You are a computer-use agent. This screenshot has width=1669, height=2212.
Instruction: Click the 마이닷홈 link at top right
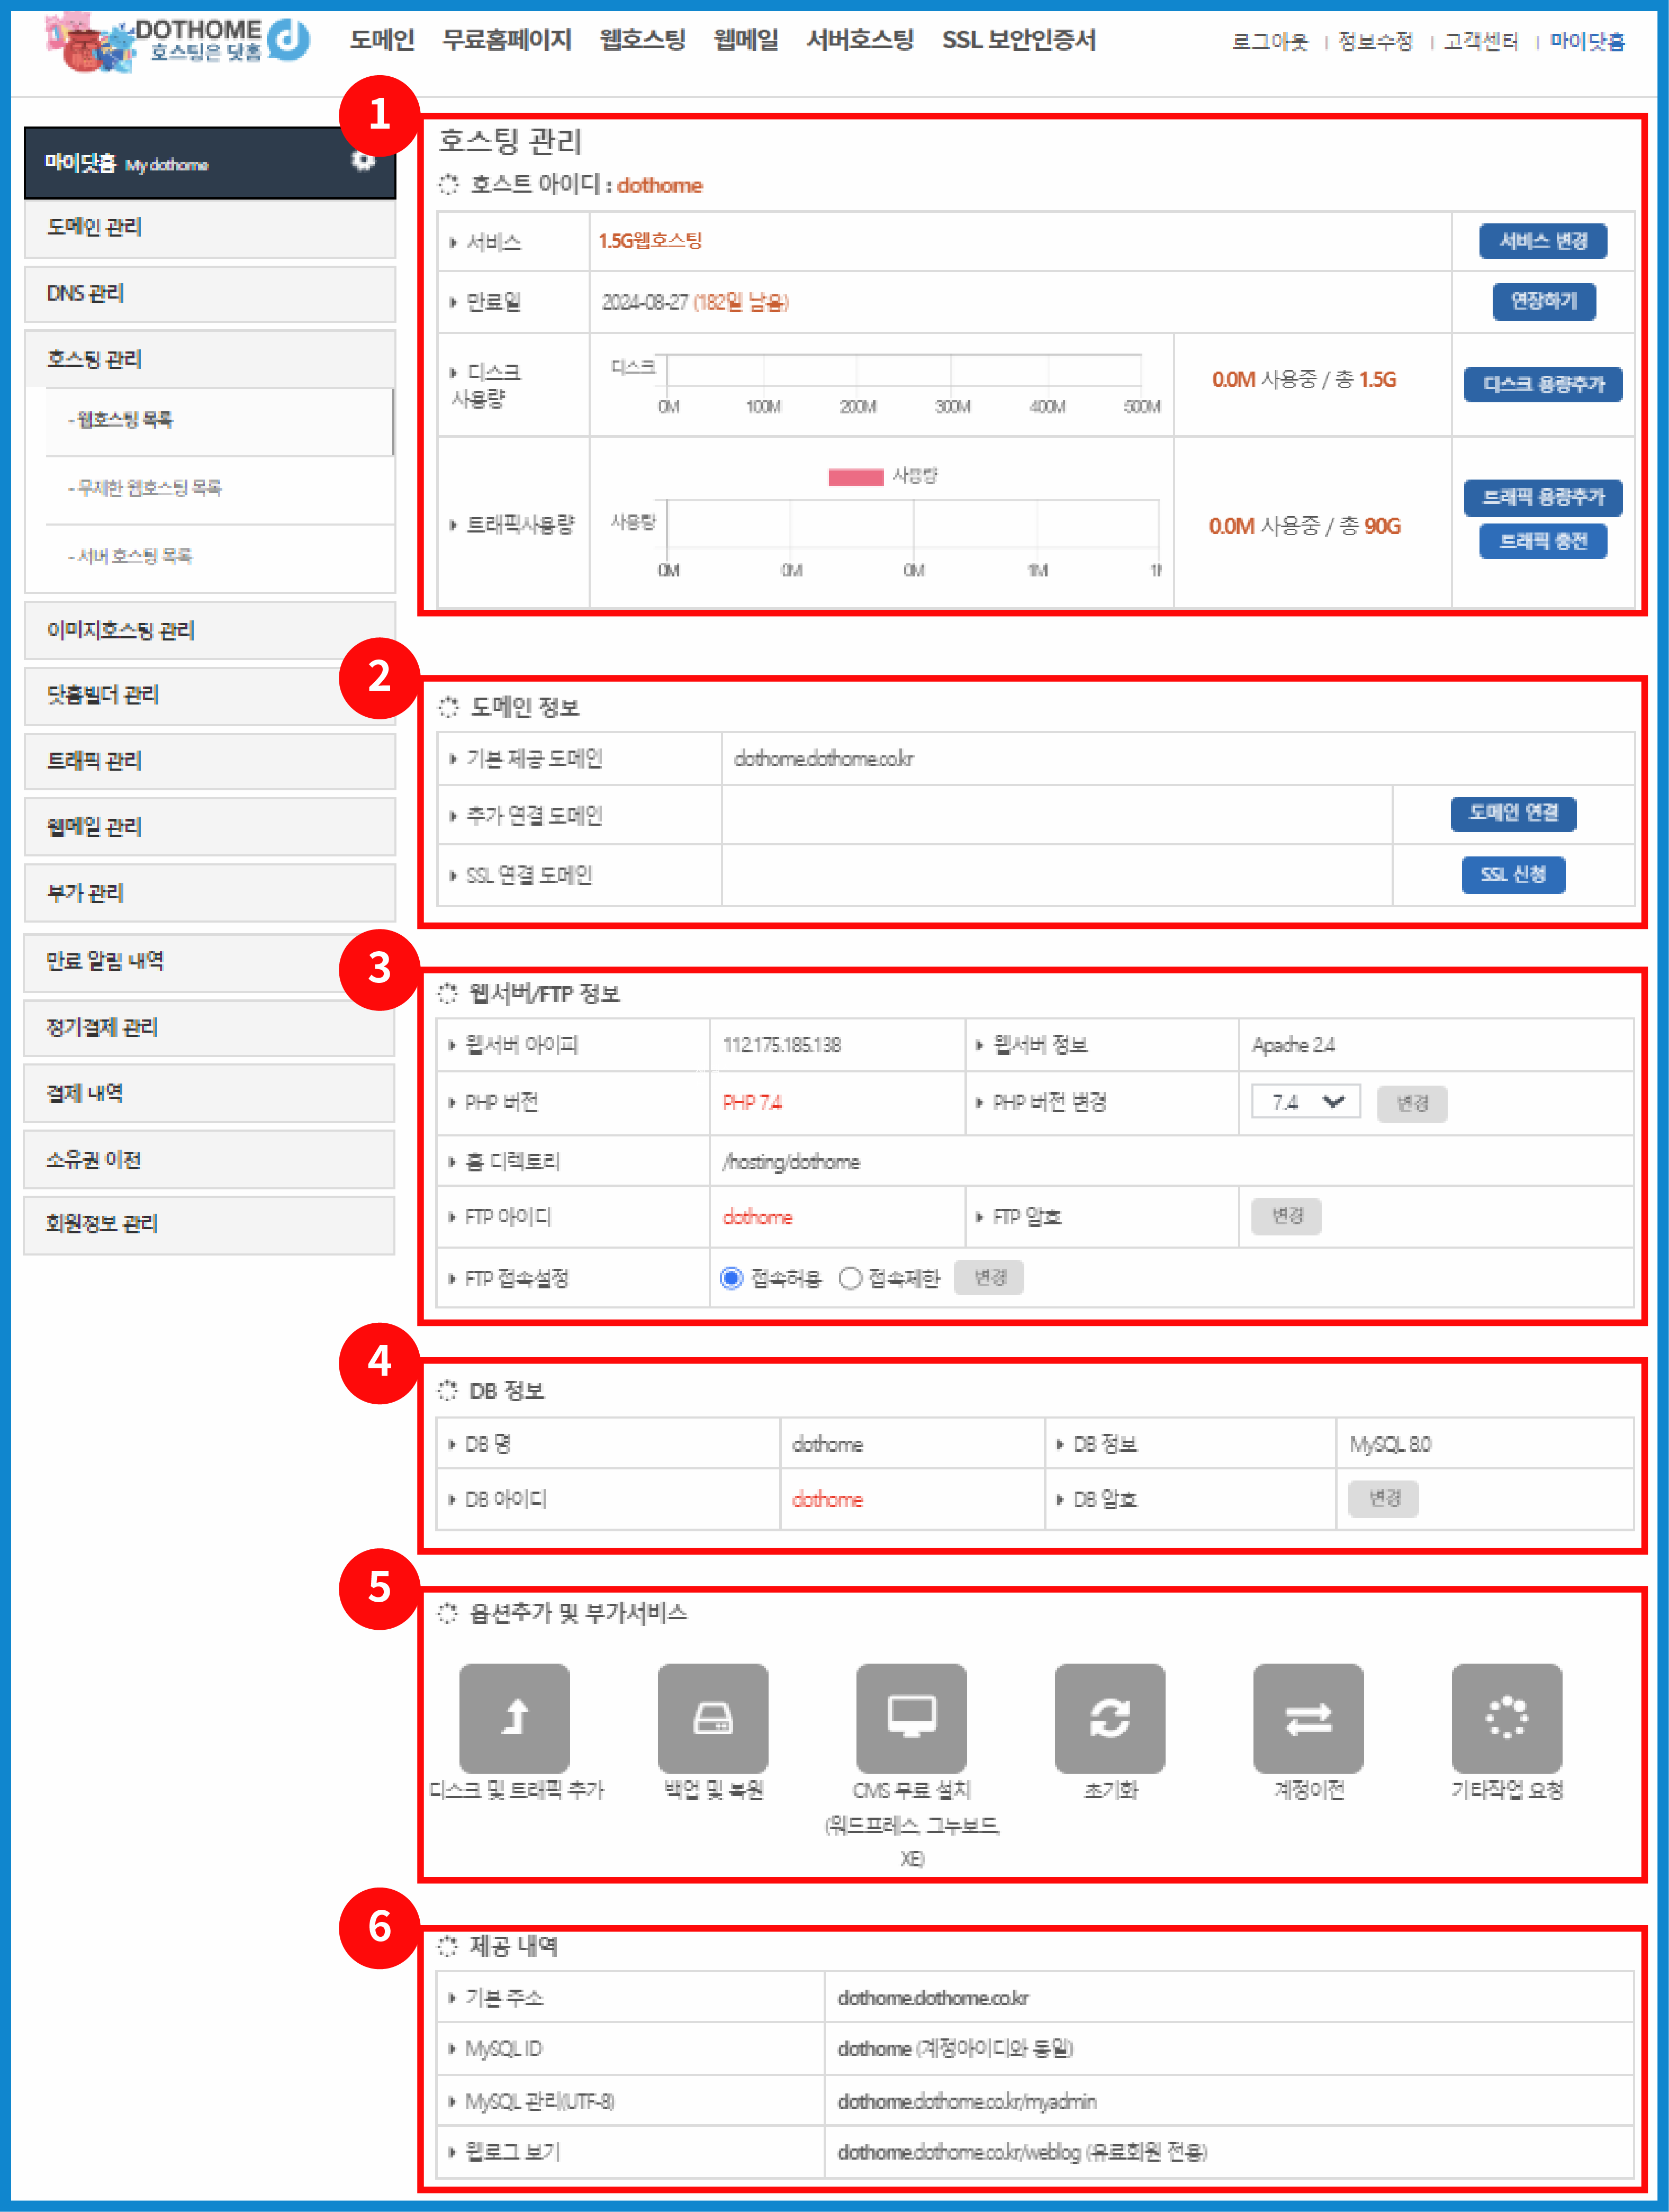pos(1587,41)
